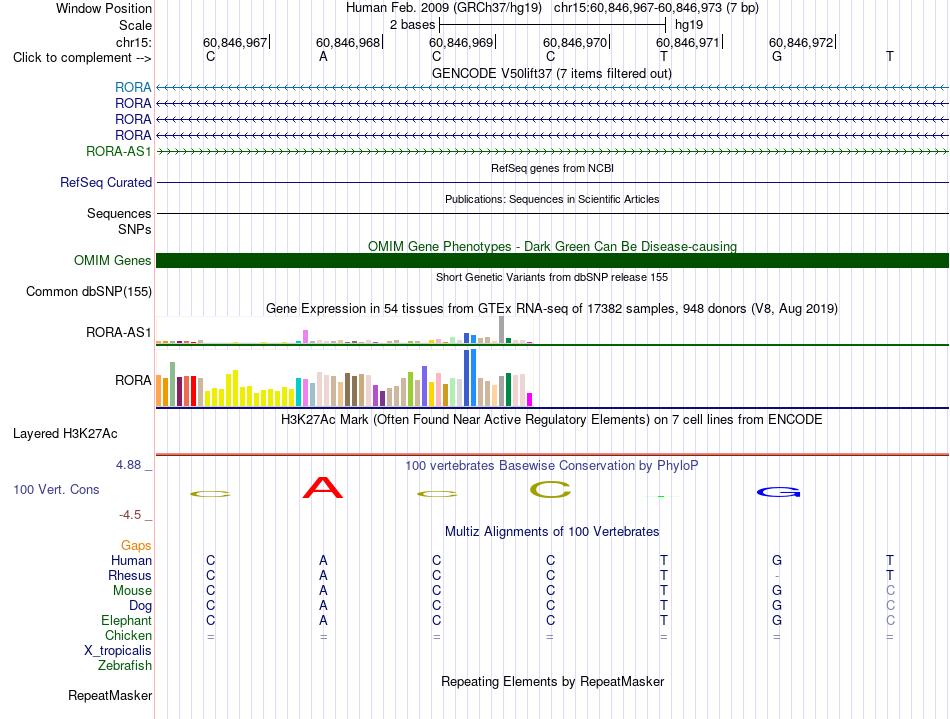
Task: Click the chr15 60,846,969 ruler position
Action: pyautogui.click(x=462, y=42)
